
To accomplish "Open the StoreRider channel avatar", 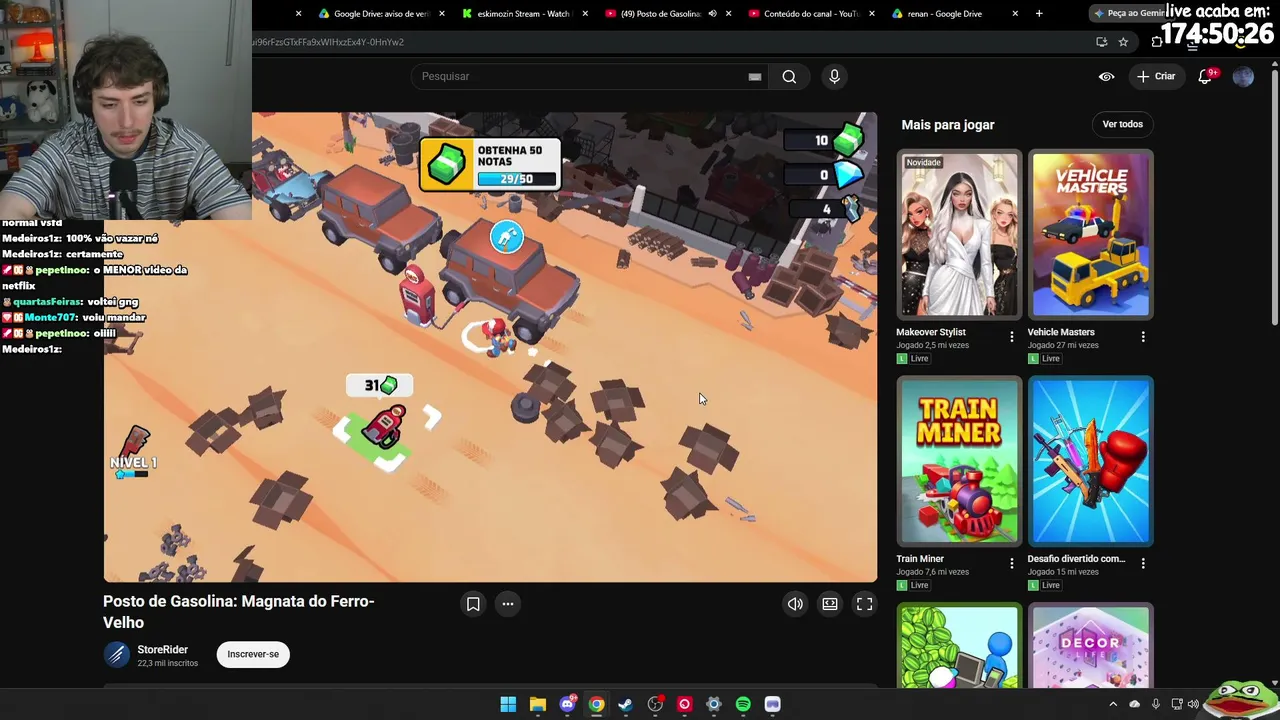I will click(x=117, y=655).
